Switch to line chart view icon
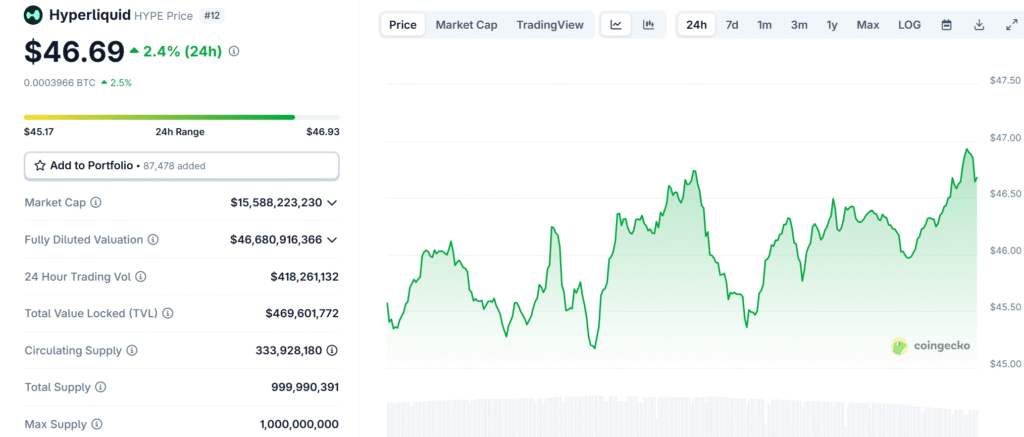This screenshot has width=1024, height=437. (616, 25)
